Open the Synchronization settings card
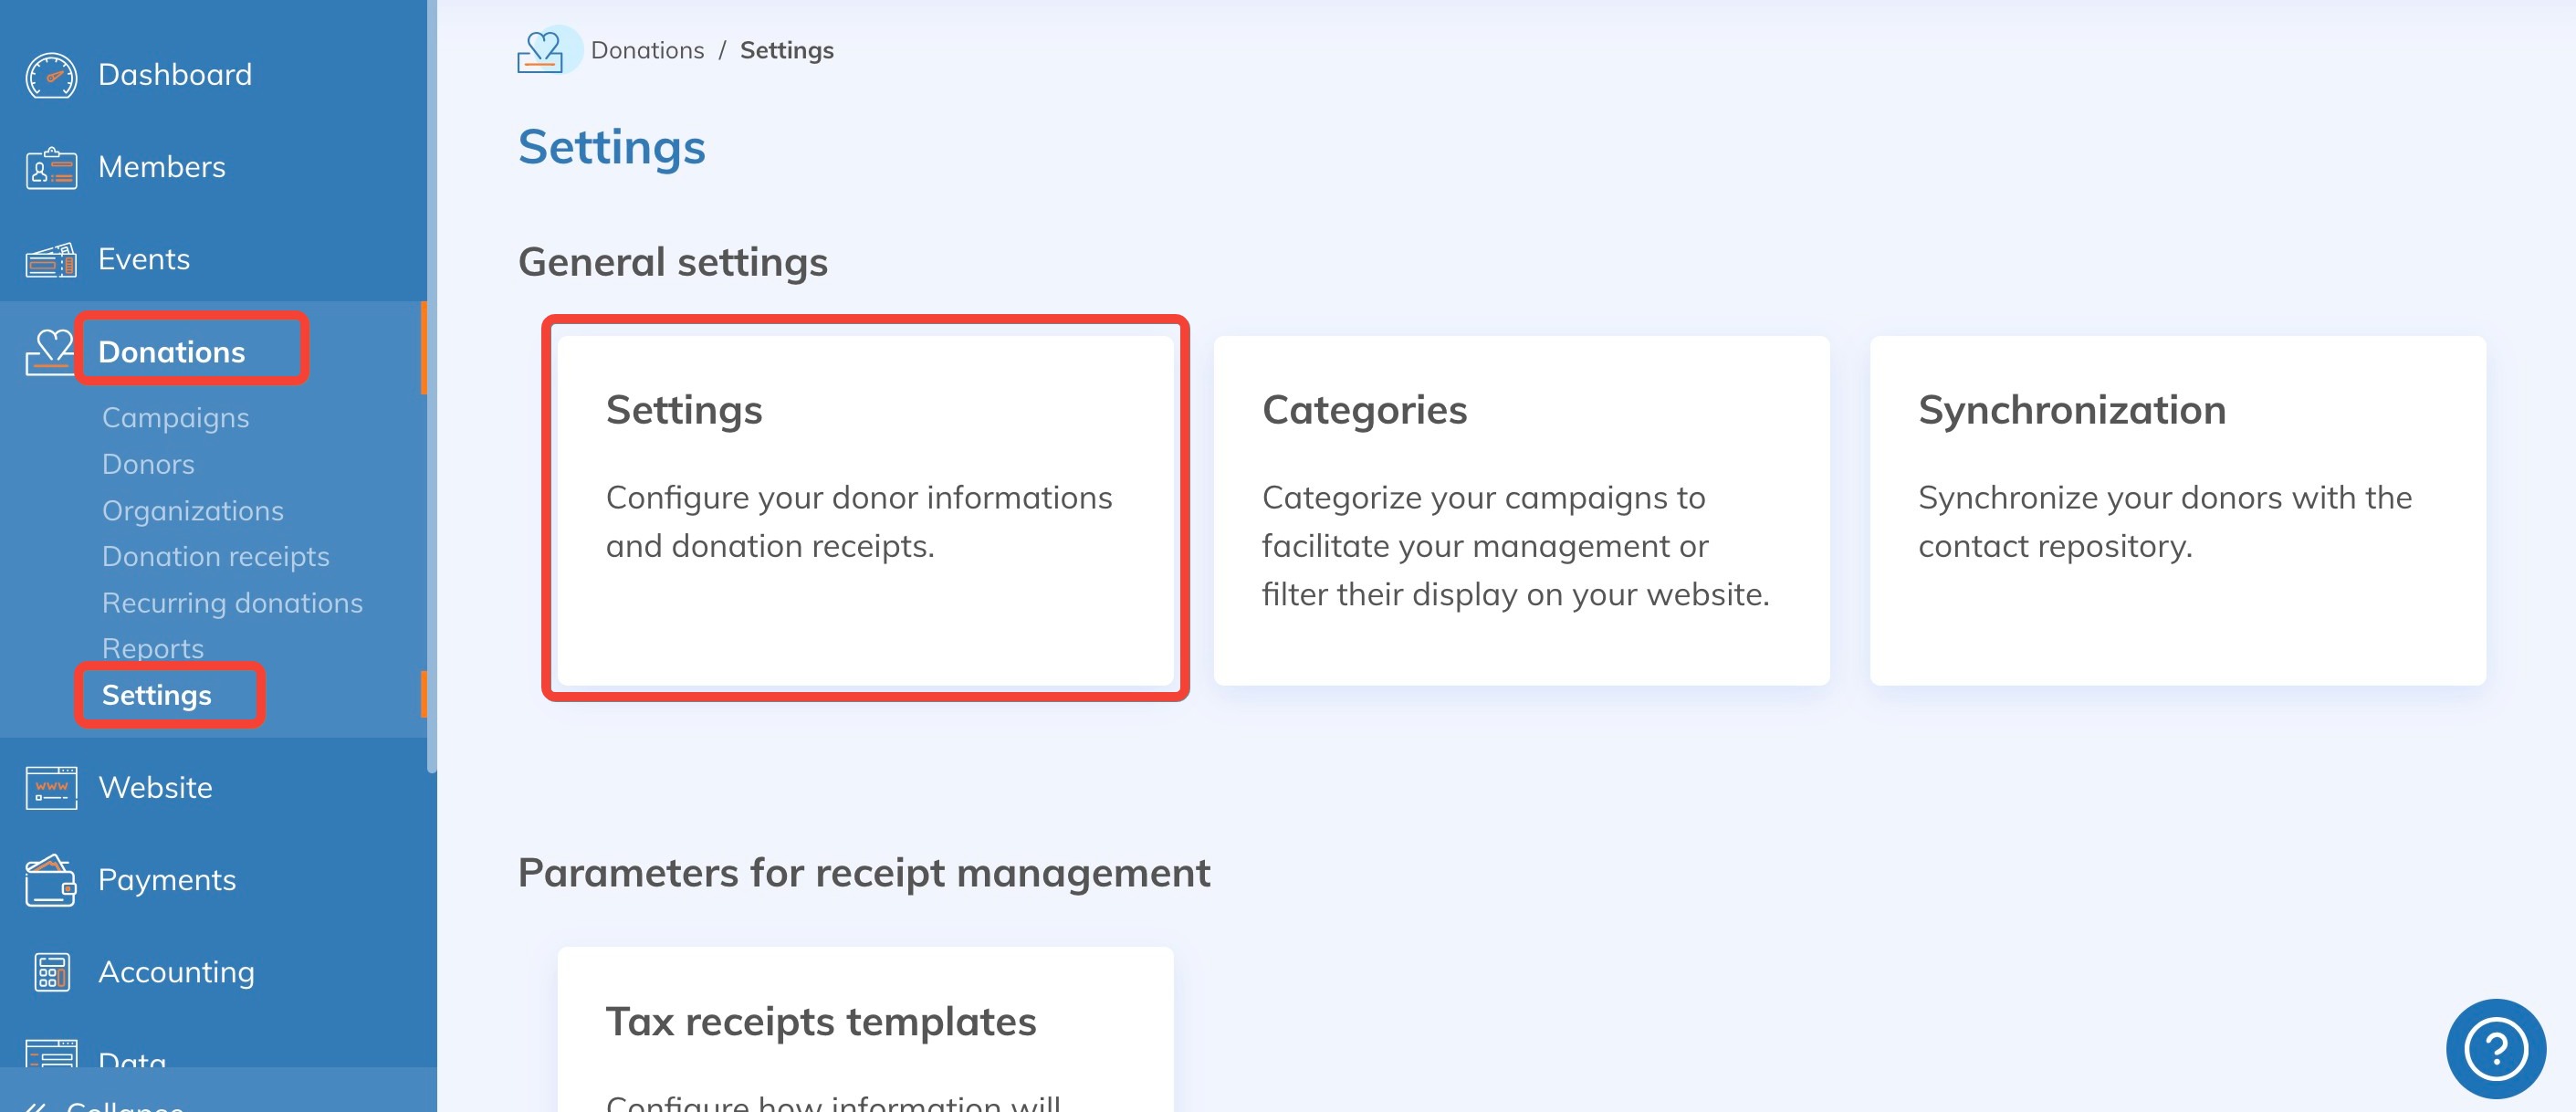The height and width of the screenshot is (1112, 2576). tap(2177, 510)
